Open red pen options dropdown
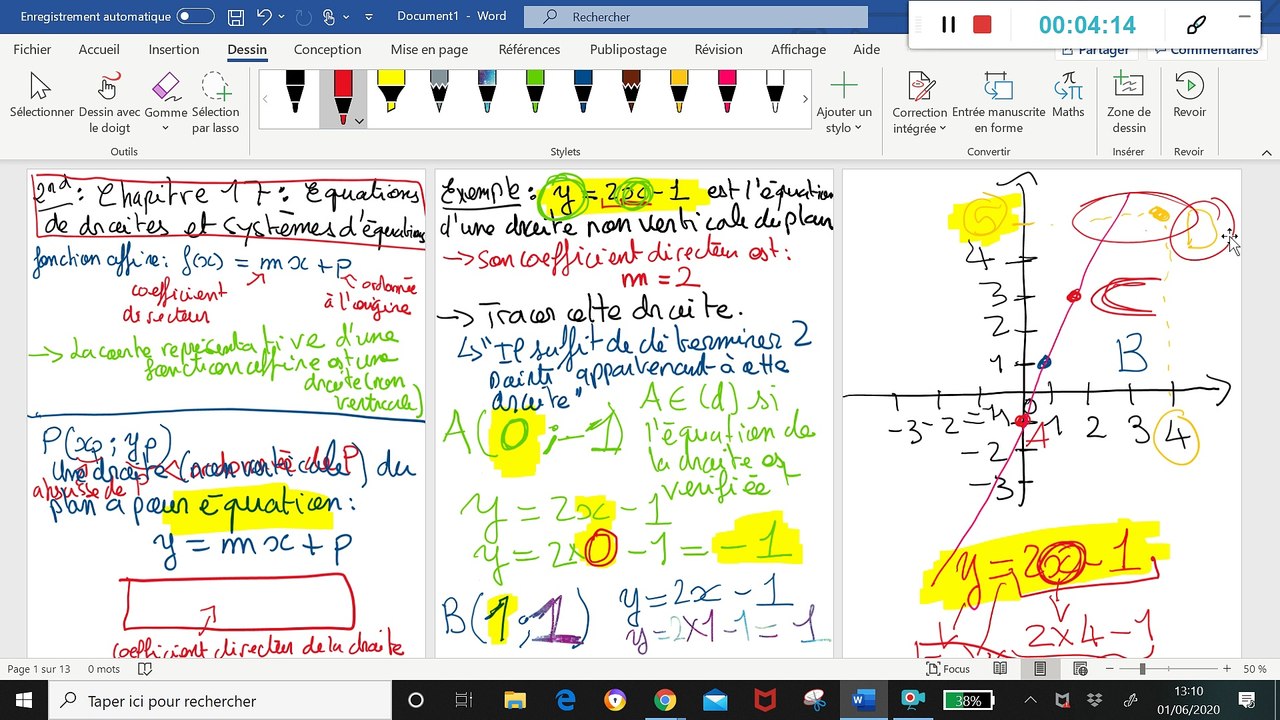 (359, 121)
